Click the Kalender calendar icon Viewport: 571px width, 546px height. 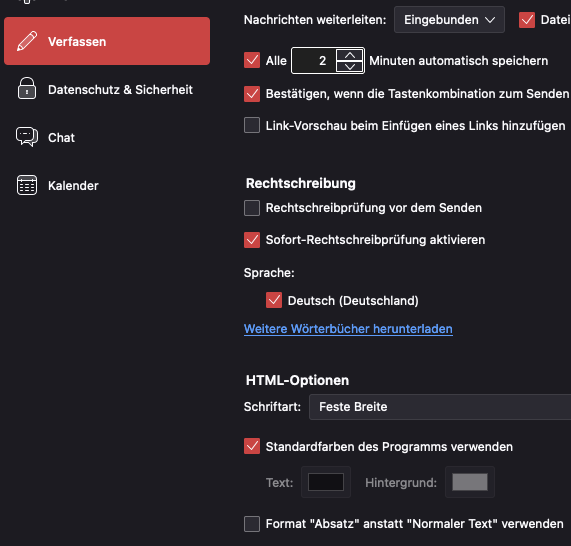27,185
